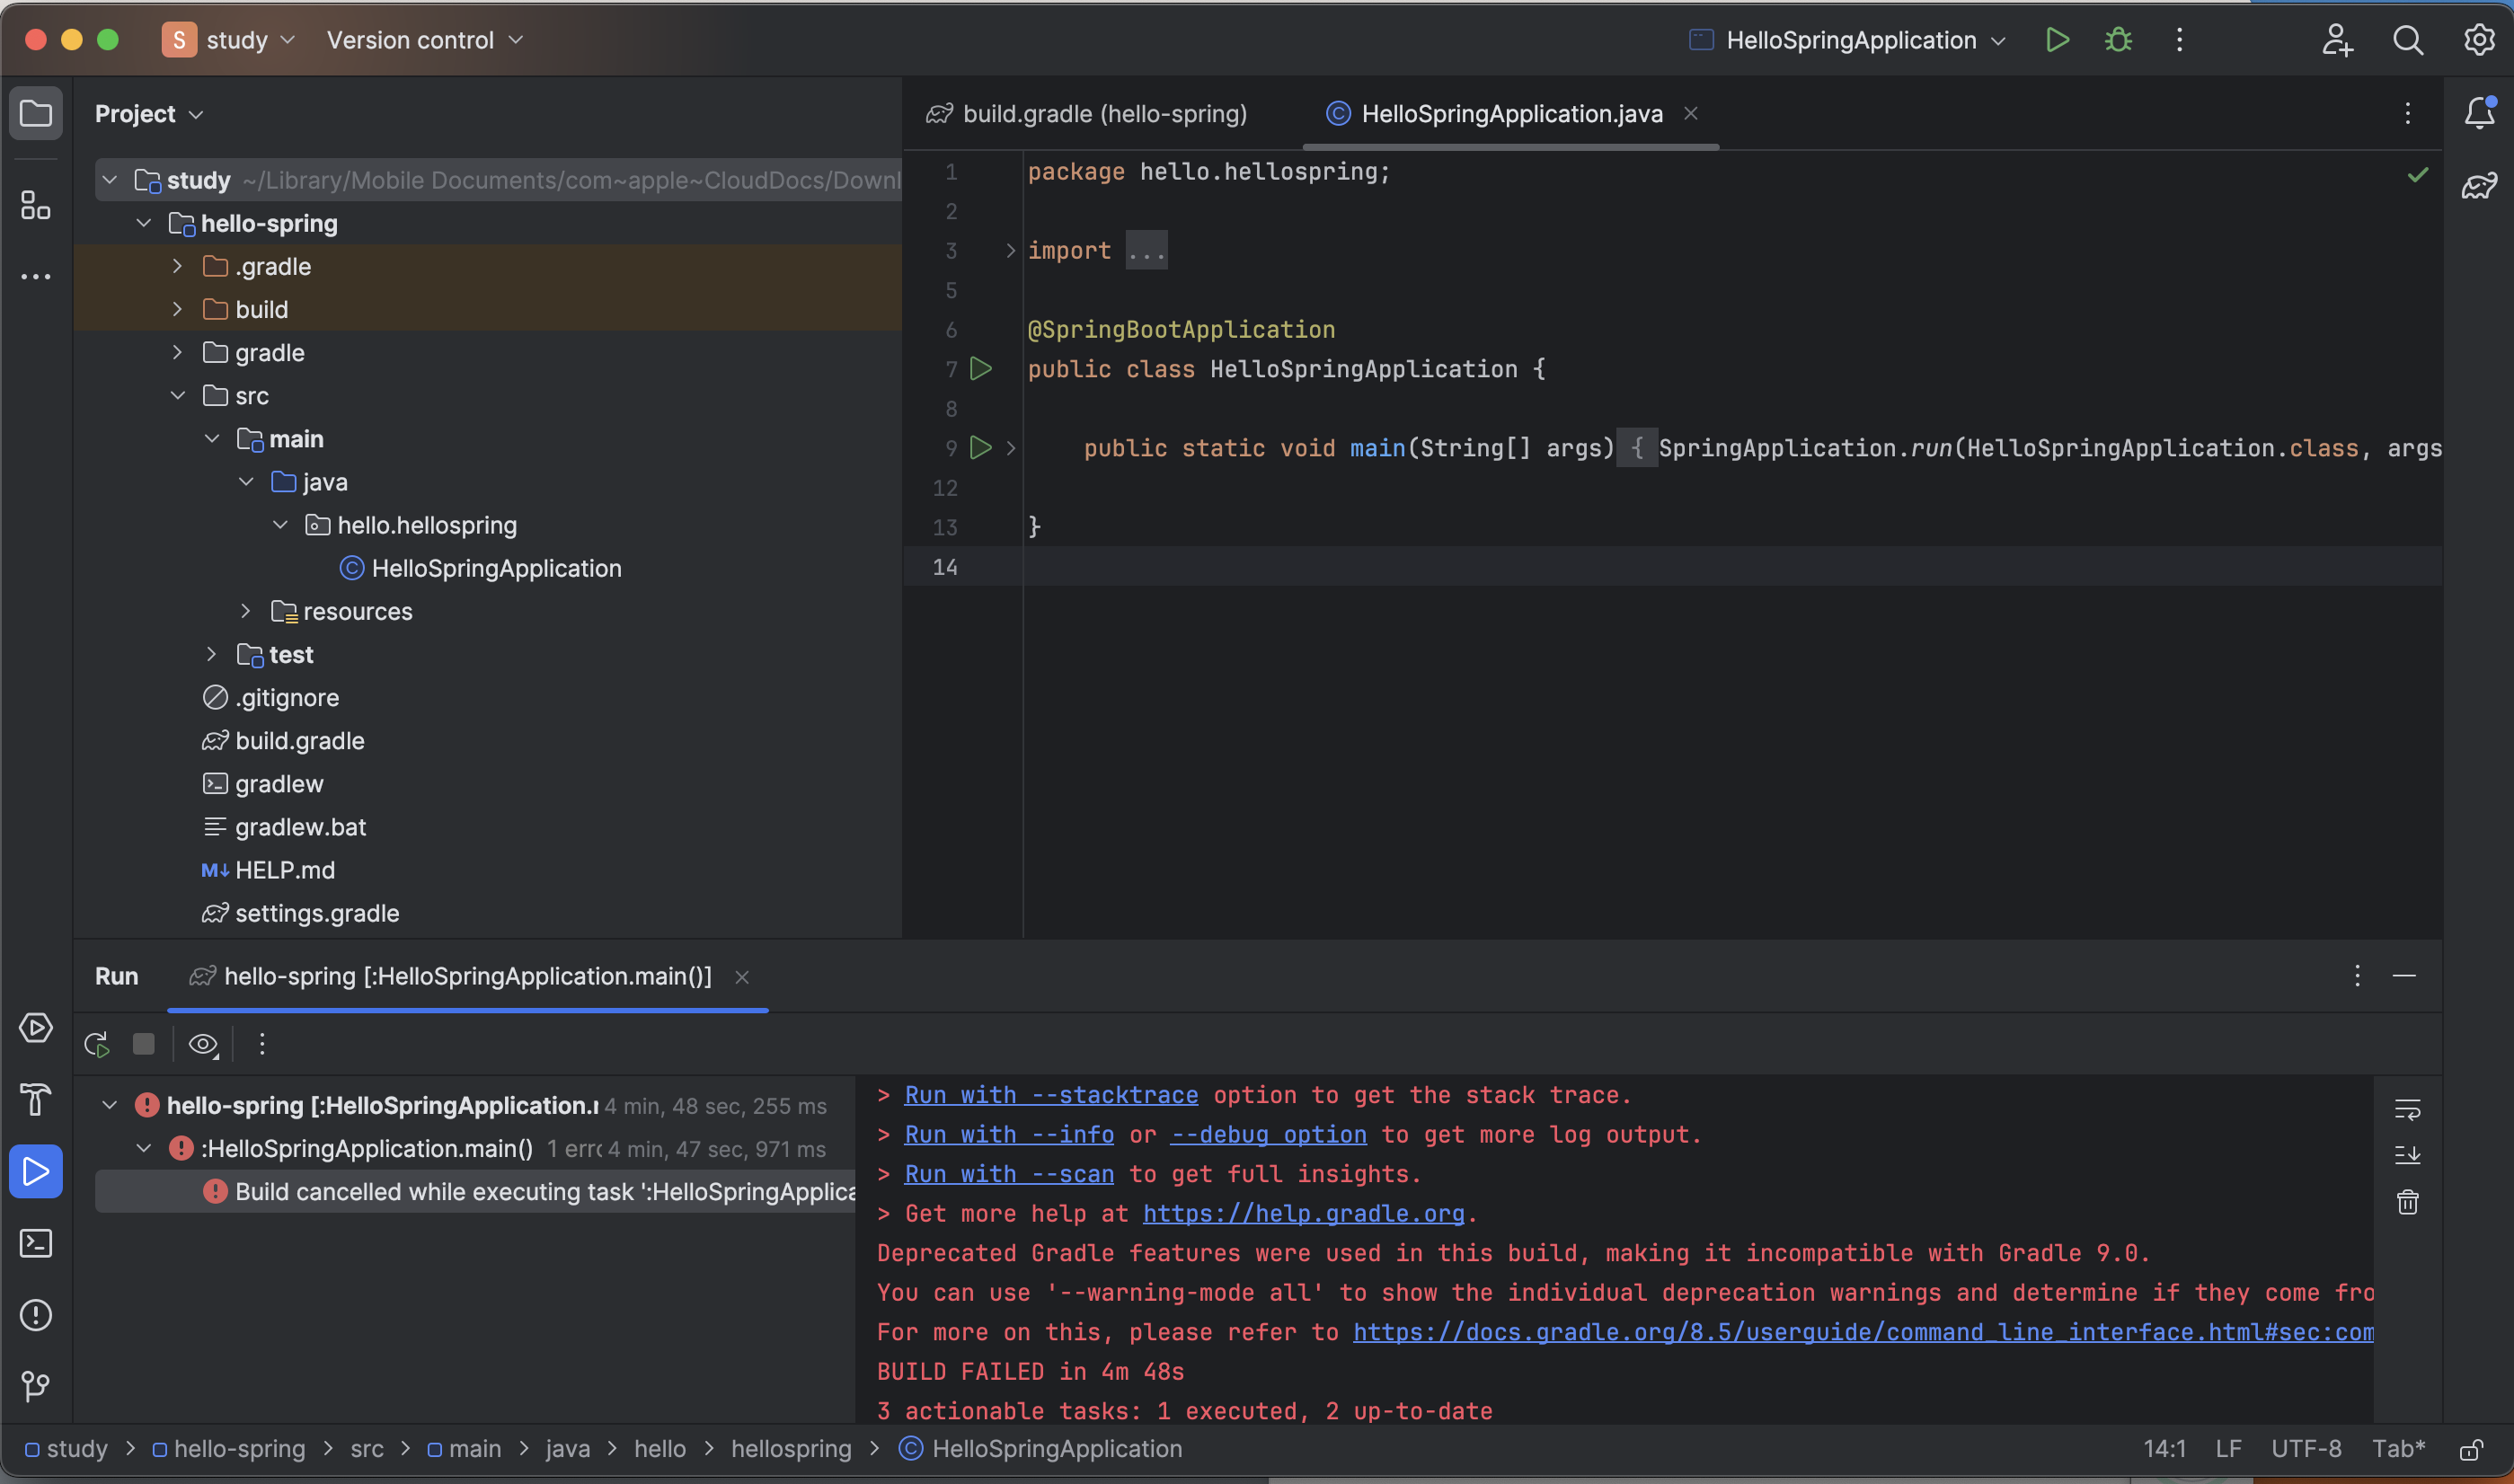Run HelloSpringApplication from the top toolbar

pyautogui.click(x=2057, y=40)
